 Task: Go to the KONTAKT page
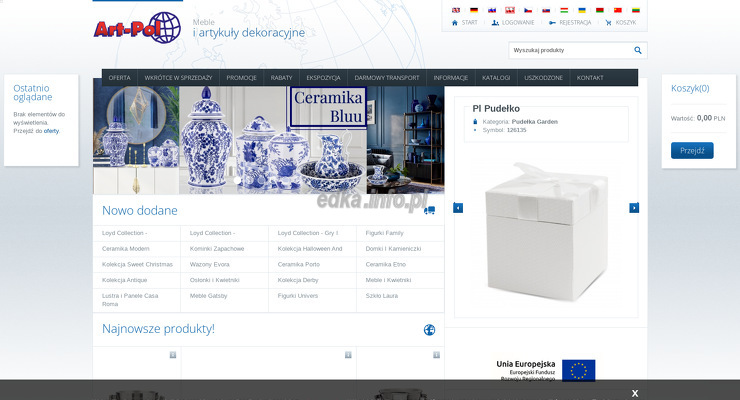coord(590,77)
